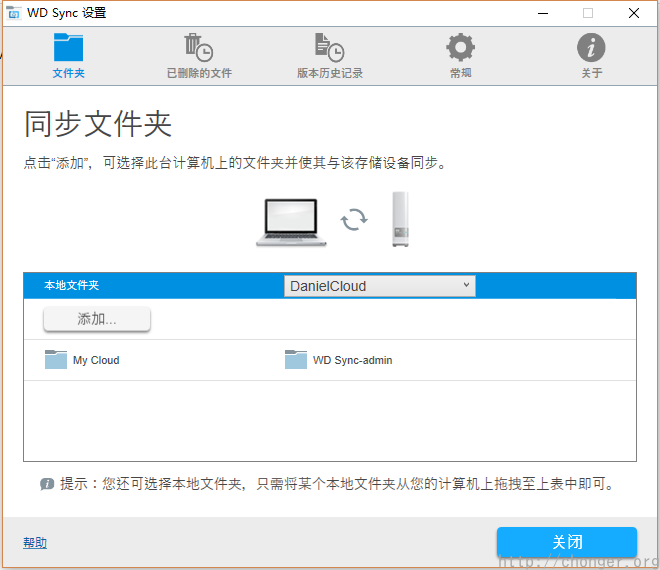Open the 已删除的文件 trash clock icon
The width and height of the screenshot is (660, 570).
click(x=199, y=47)
